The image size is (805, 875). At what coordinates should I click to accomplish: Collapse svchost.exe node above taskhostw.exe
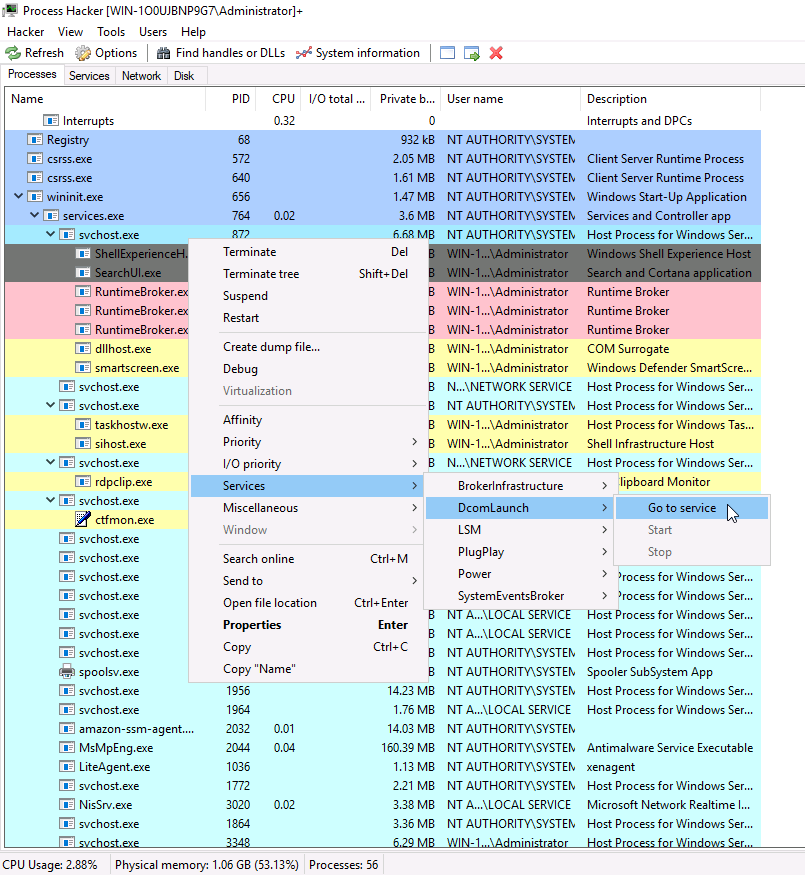[x=50, y=405]
